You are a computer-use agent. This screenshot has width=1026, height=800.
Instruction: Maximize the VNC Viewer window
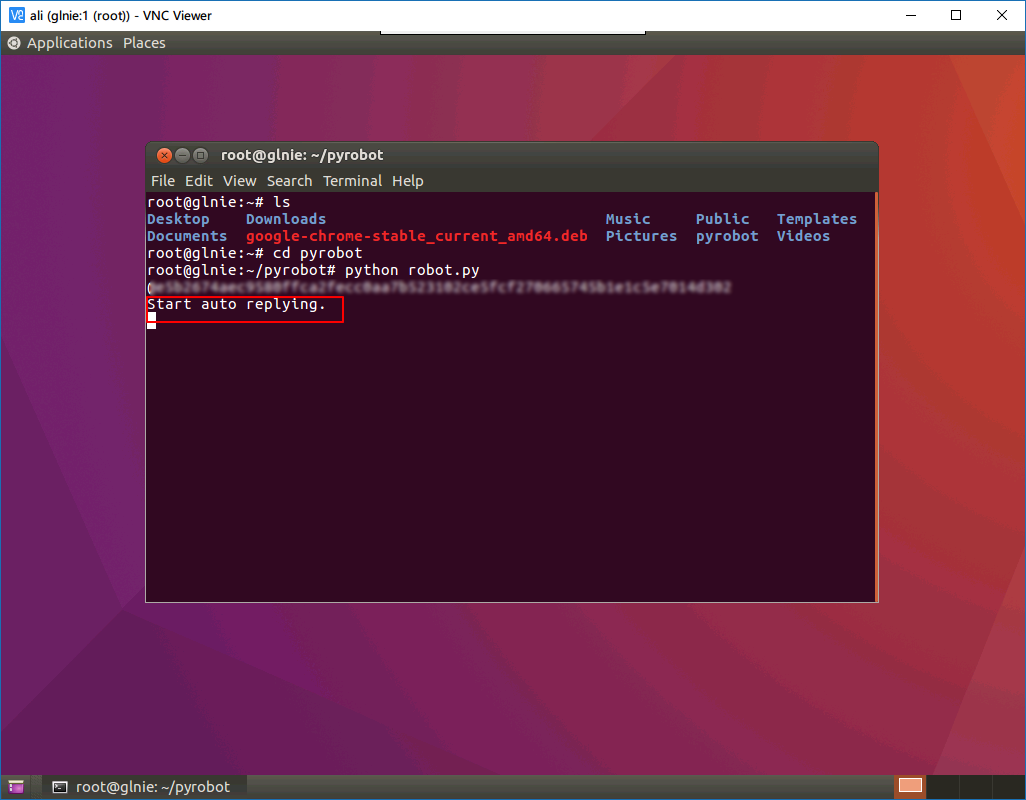[956, 15]
